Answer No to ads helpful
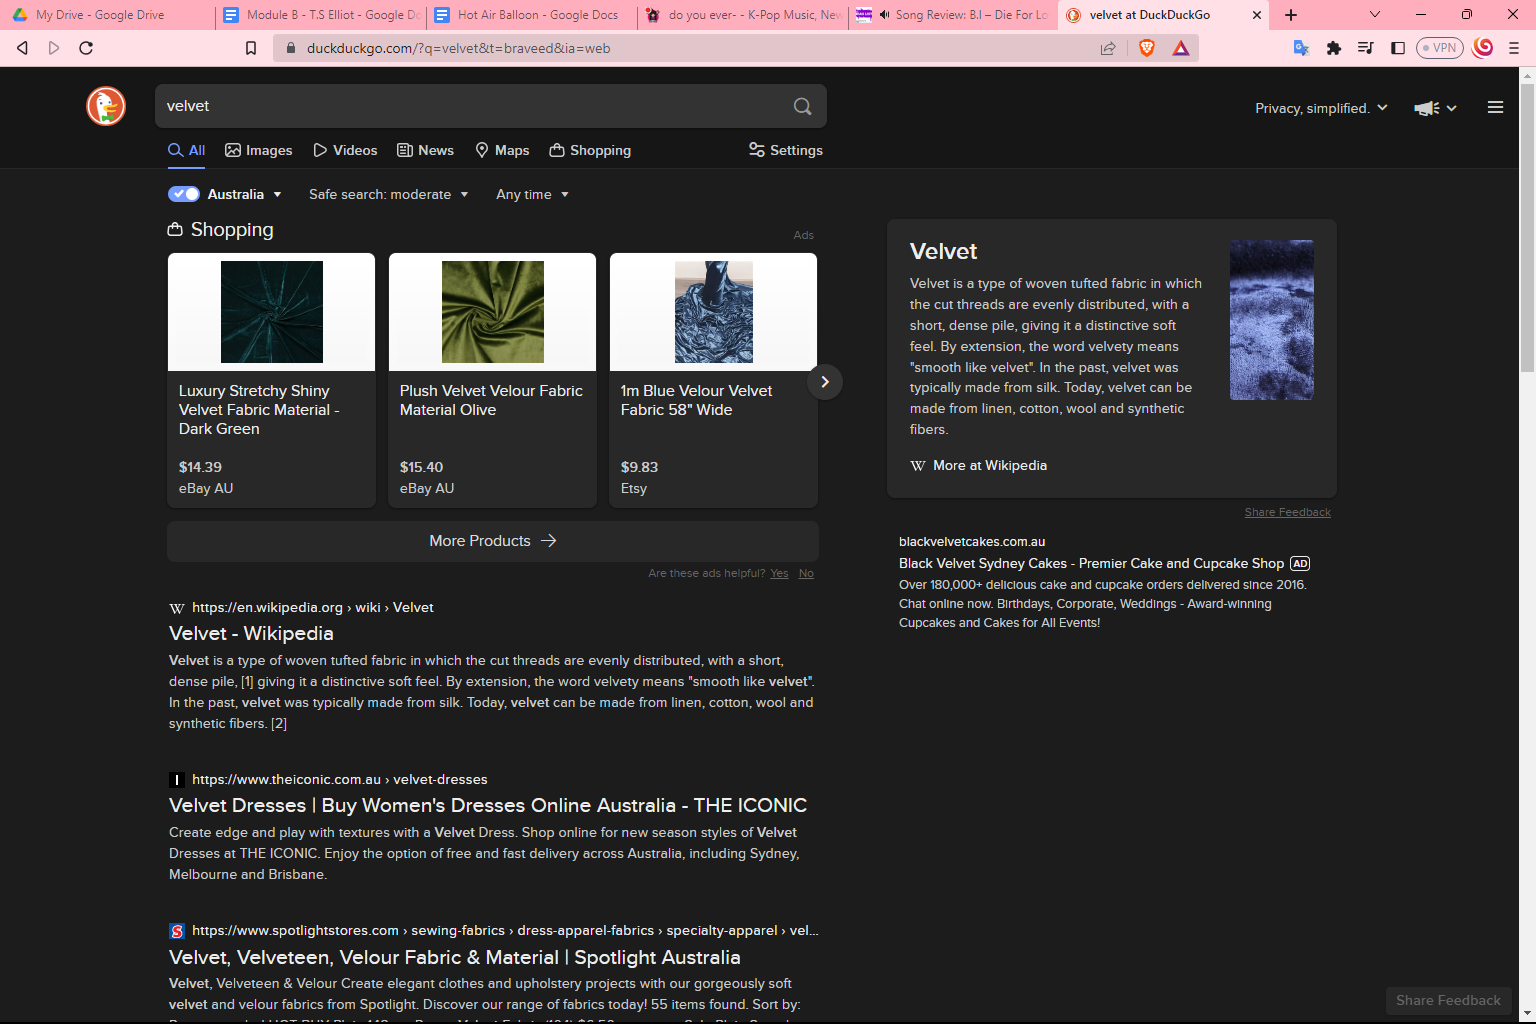Viewport: 1536px width, 1024px height. 806,573
